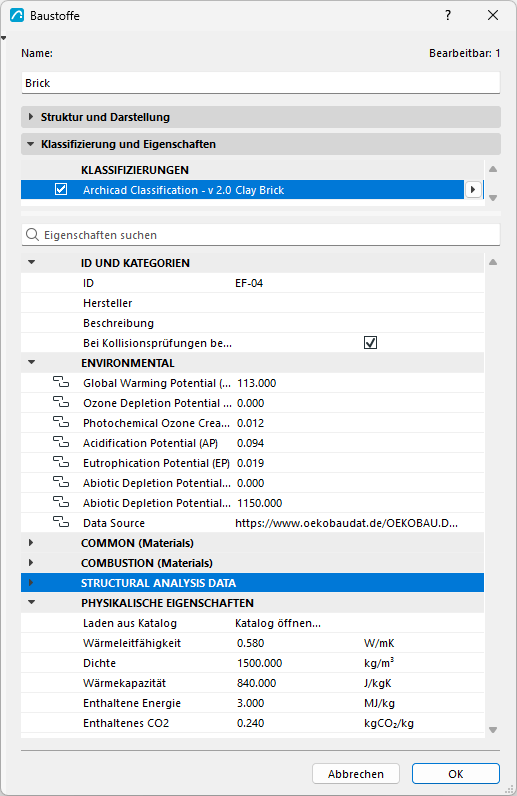Viewport: 517px width, 796px height.
Task: Click Global Warming Potential value 113.000
Action: click(x=256, y=383)
